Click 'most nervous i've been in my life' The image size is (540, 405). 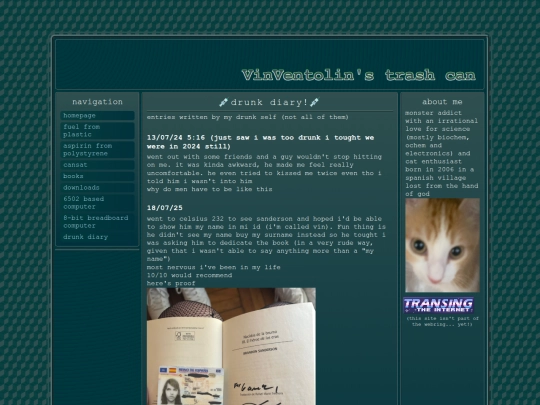[x=214, y=267]
